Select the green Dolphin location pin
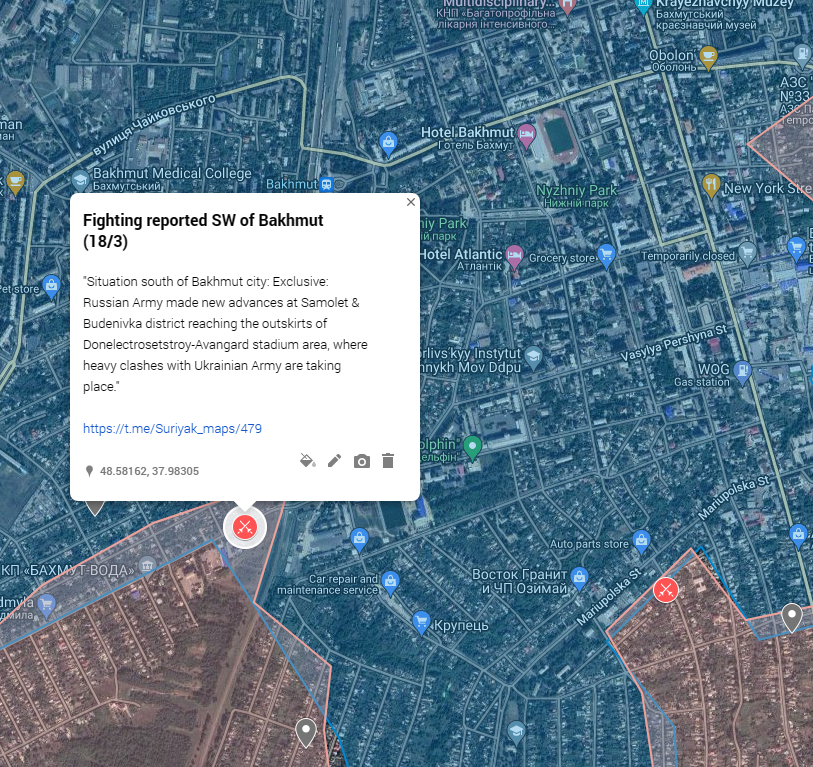Screen dimensions: 813x767 [x=472, y=448]
